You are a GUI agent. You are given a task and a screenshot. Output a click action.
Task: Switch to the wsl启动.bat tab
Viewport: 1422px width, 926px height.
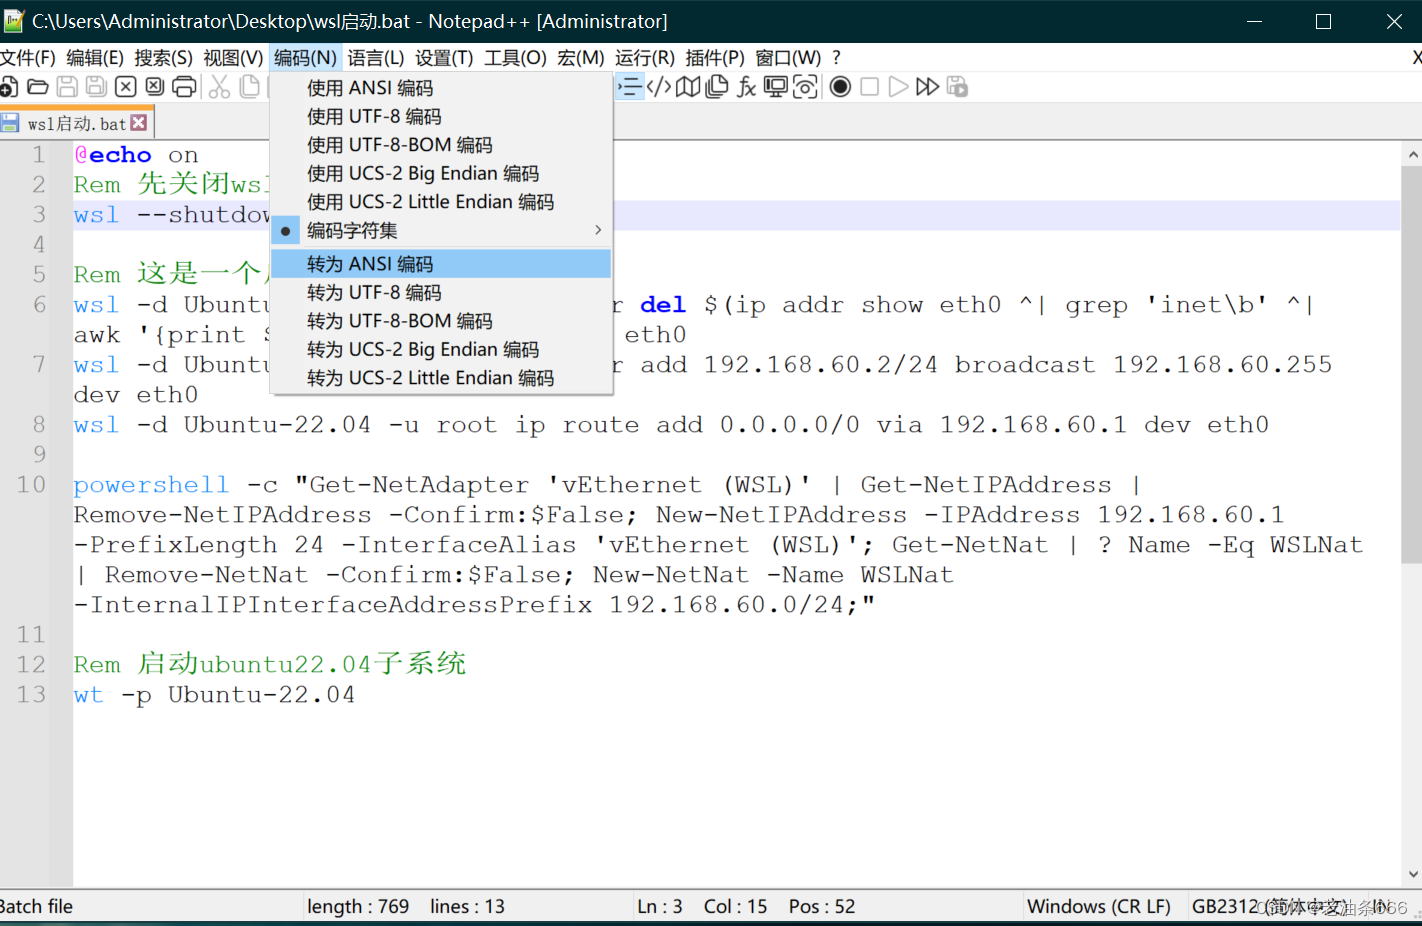[78, 123]
